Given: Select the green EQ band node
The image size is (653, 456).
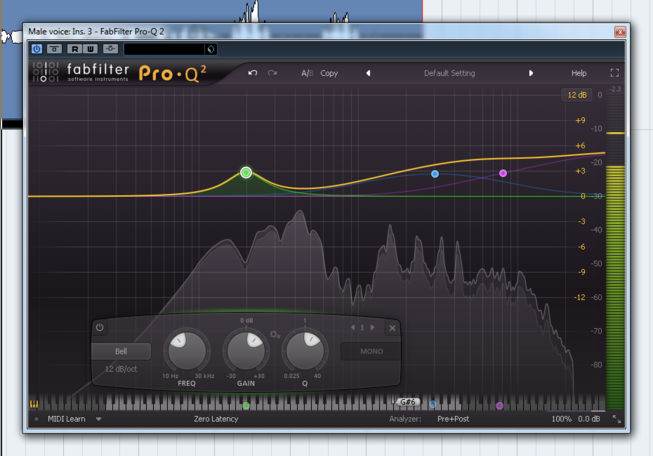Looking at the screenshot, I should [246, 173].
